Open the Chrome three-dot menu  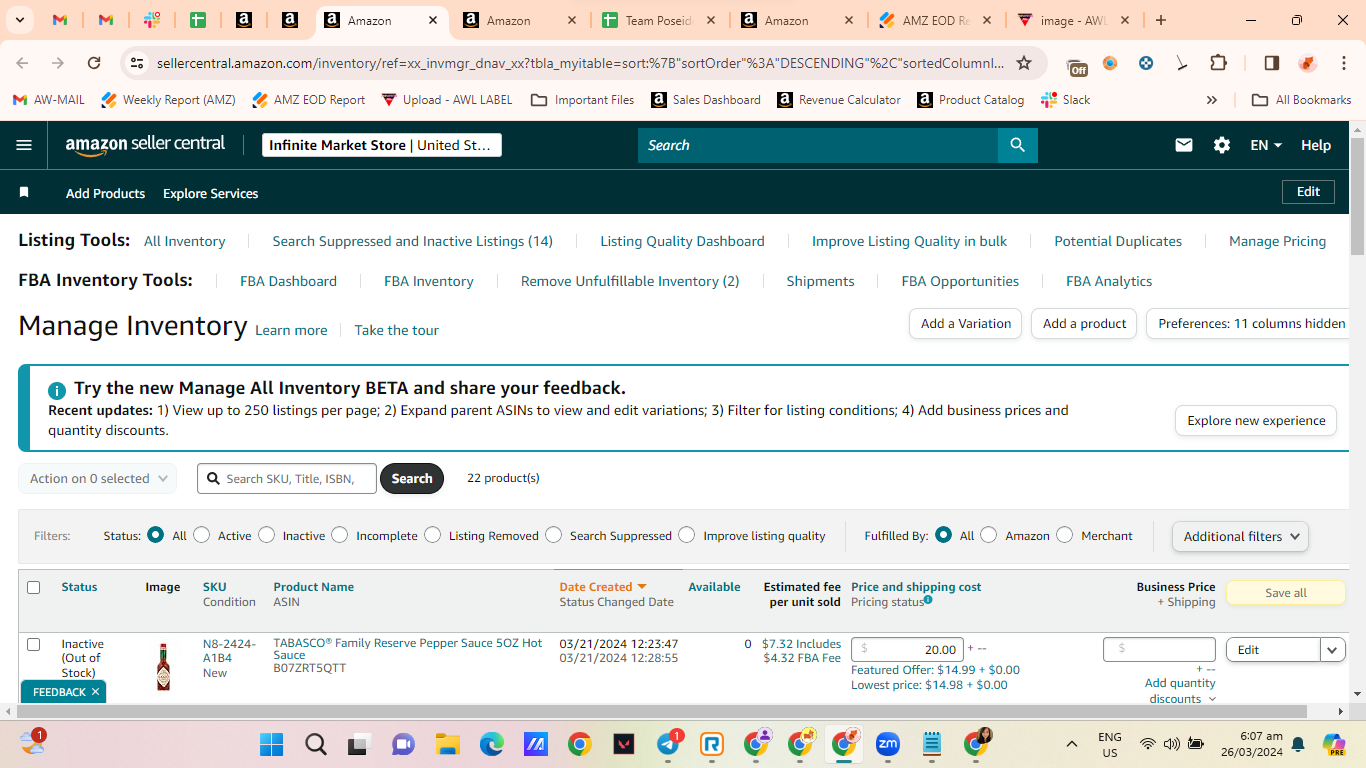coord(1344,63)
